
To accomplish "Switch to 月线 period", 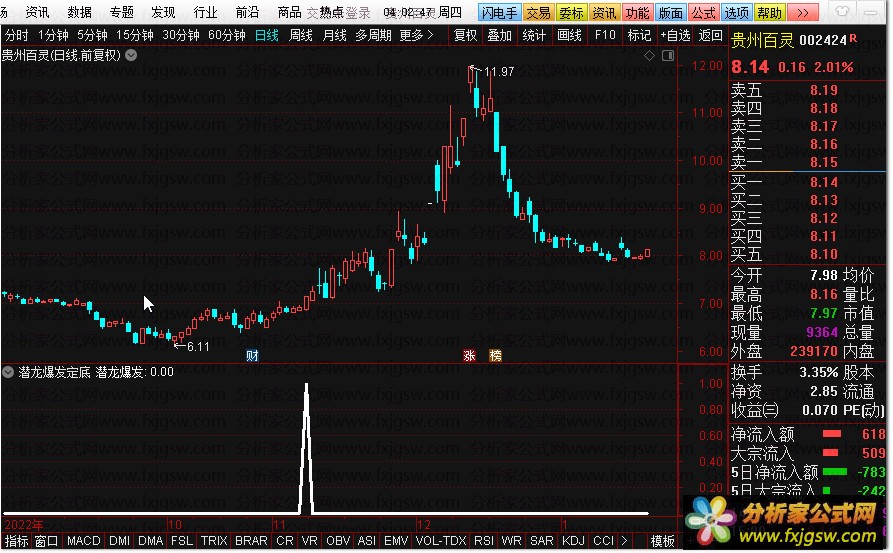I will 334,35.
